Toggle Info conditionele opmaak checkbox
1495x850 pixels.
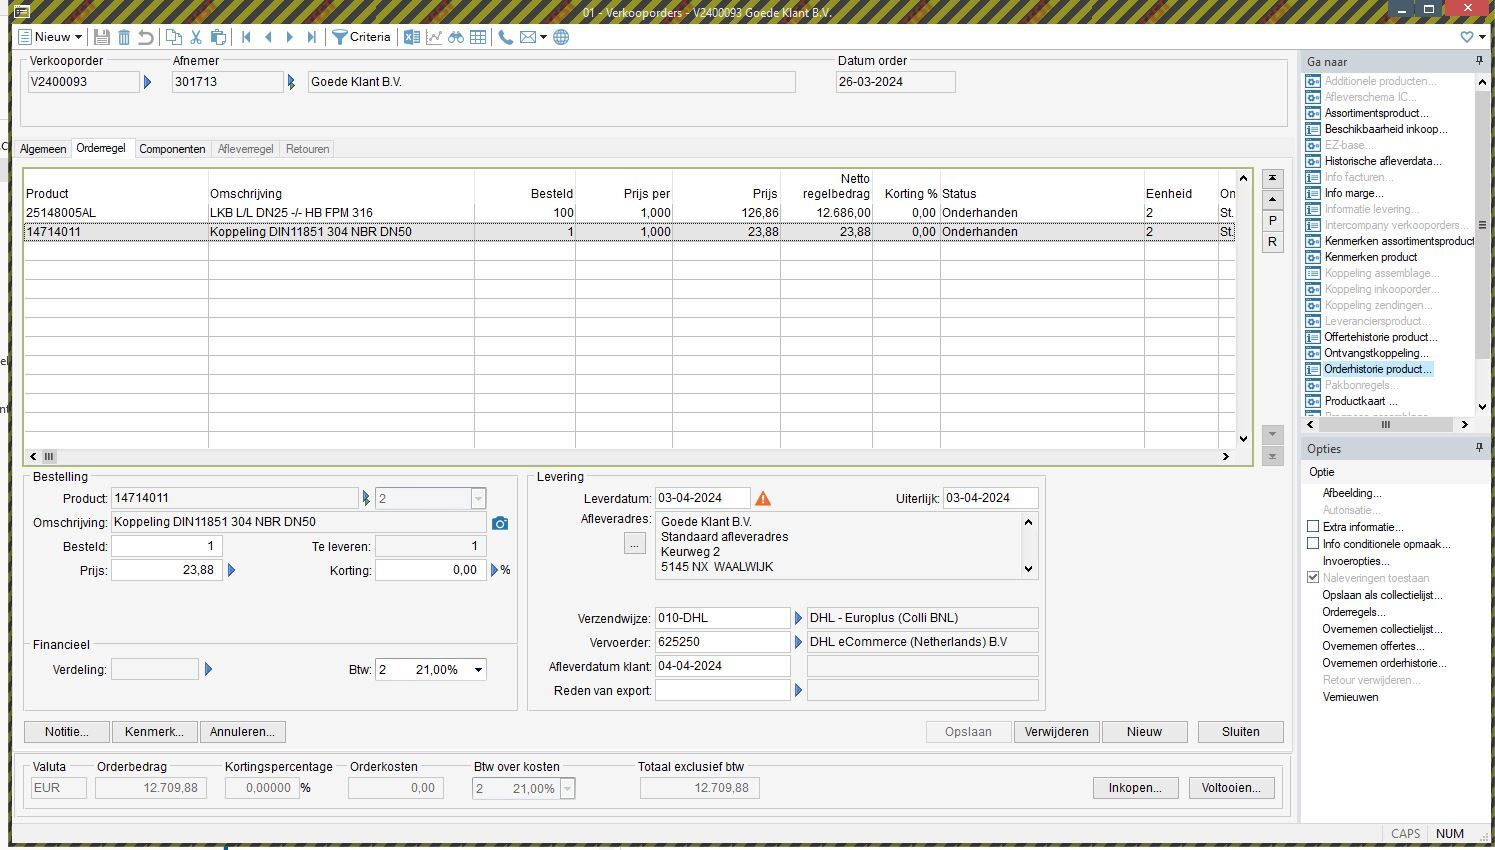coord(1313,543)
